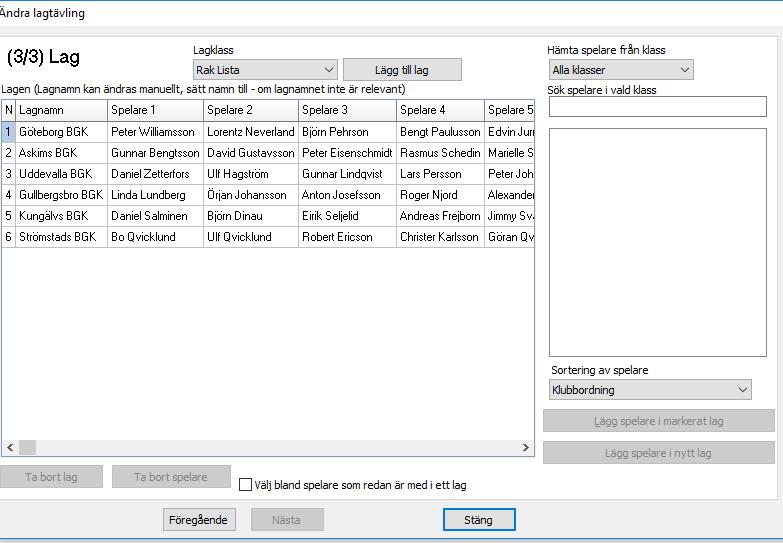Click the right scroll arrow of the team table
Image resolution: width=783 pixels, height=543 pixels.
click(525, 447)
